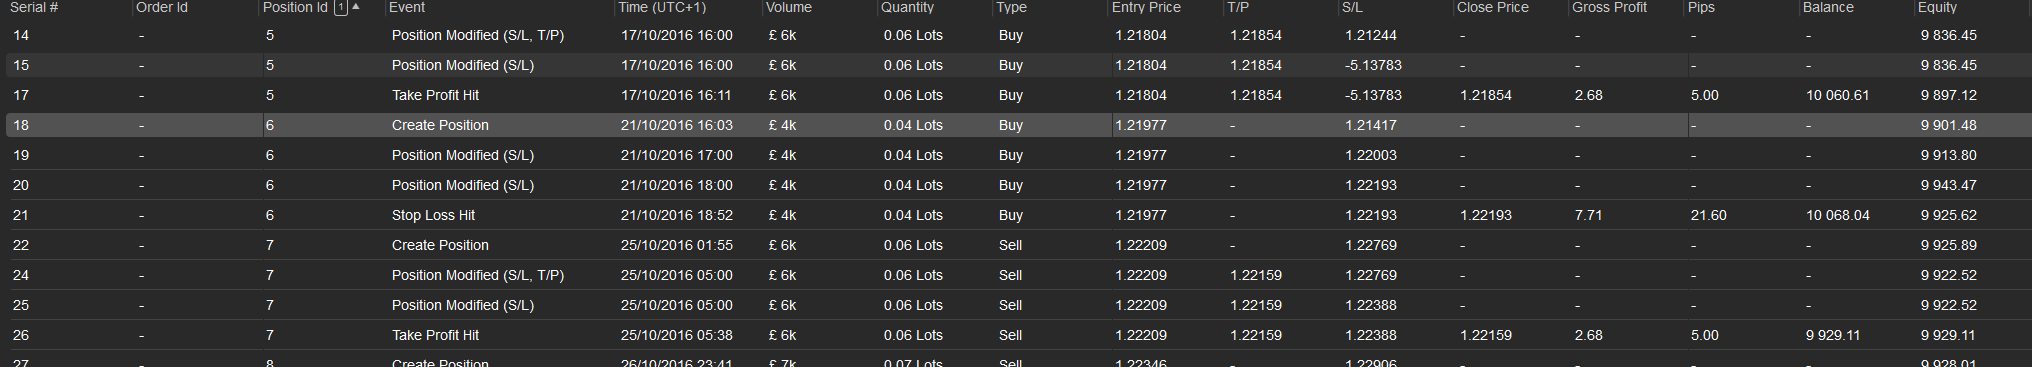Click the S/L value -5.13783 in row 15

coord(1373,65)
